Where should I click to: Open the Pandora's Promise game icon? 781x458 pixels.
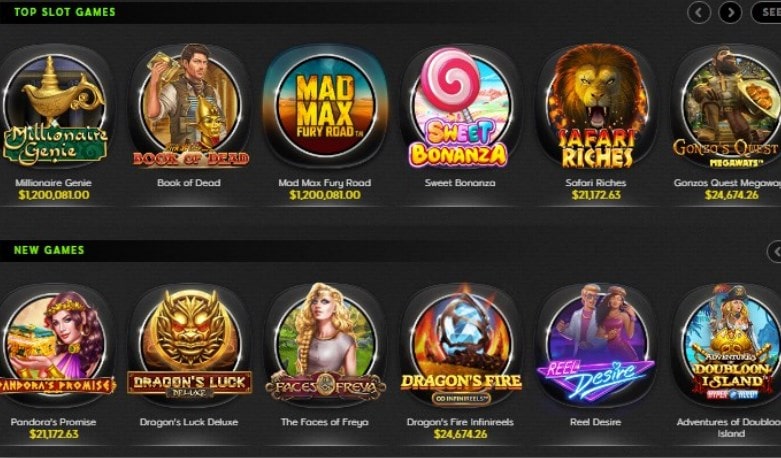[x=54, y=345]
